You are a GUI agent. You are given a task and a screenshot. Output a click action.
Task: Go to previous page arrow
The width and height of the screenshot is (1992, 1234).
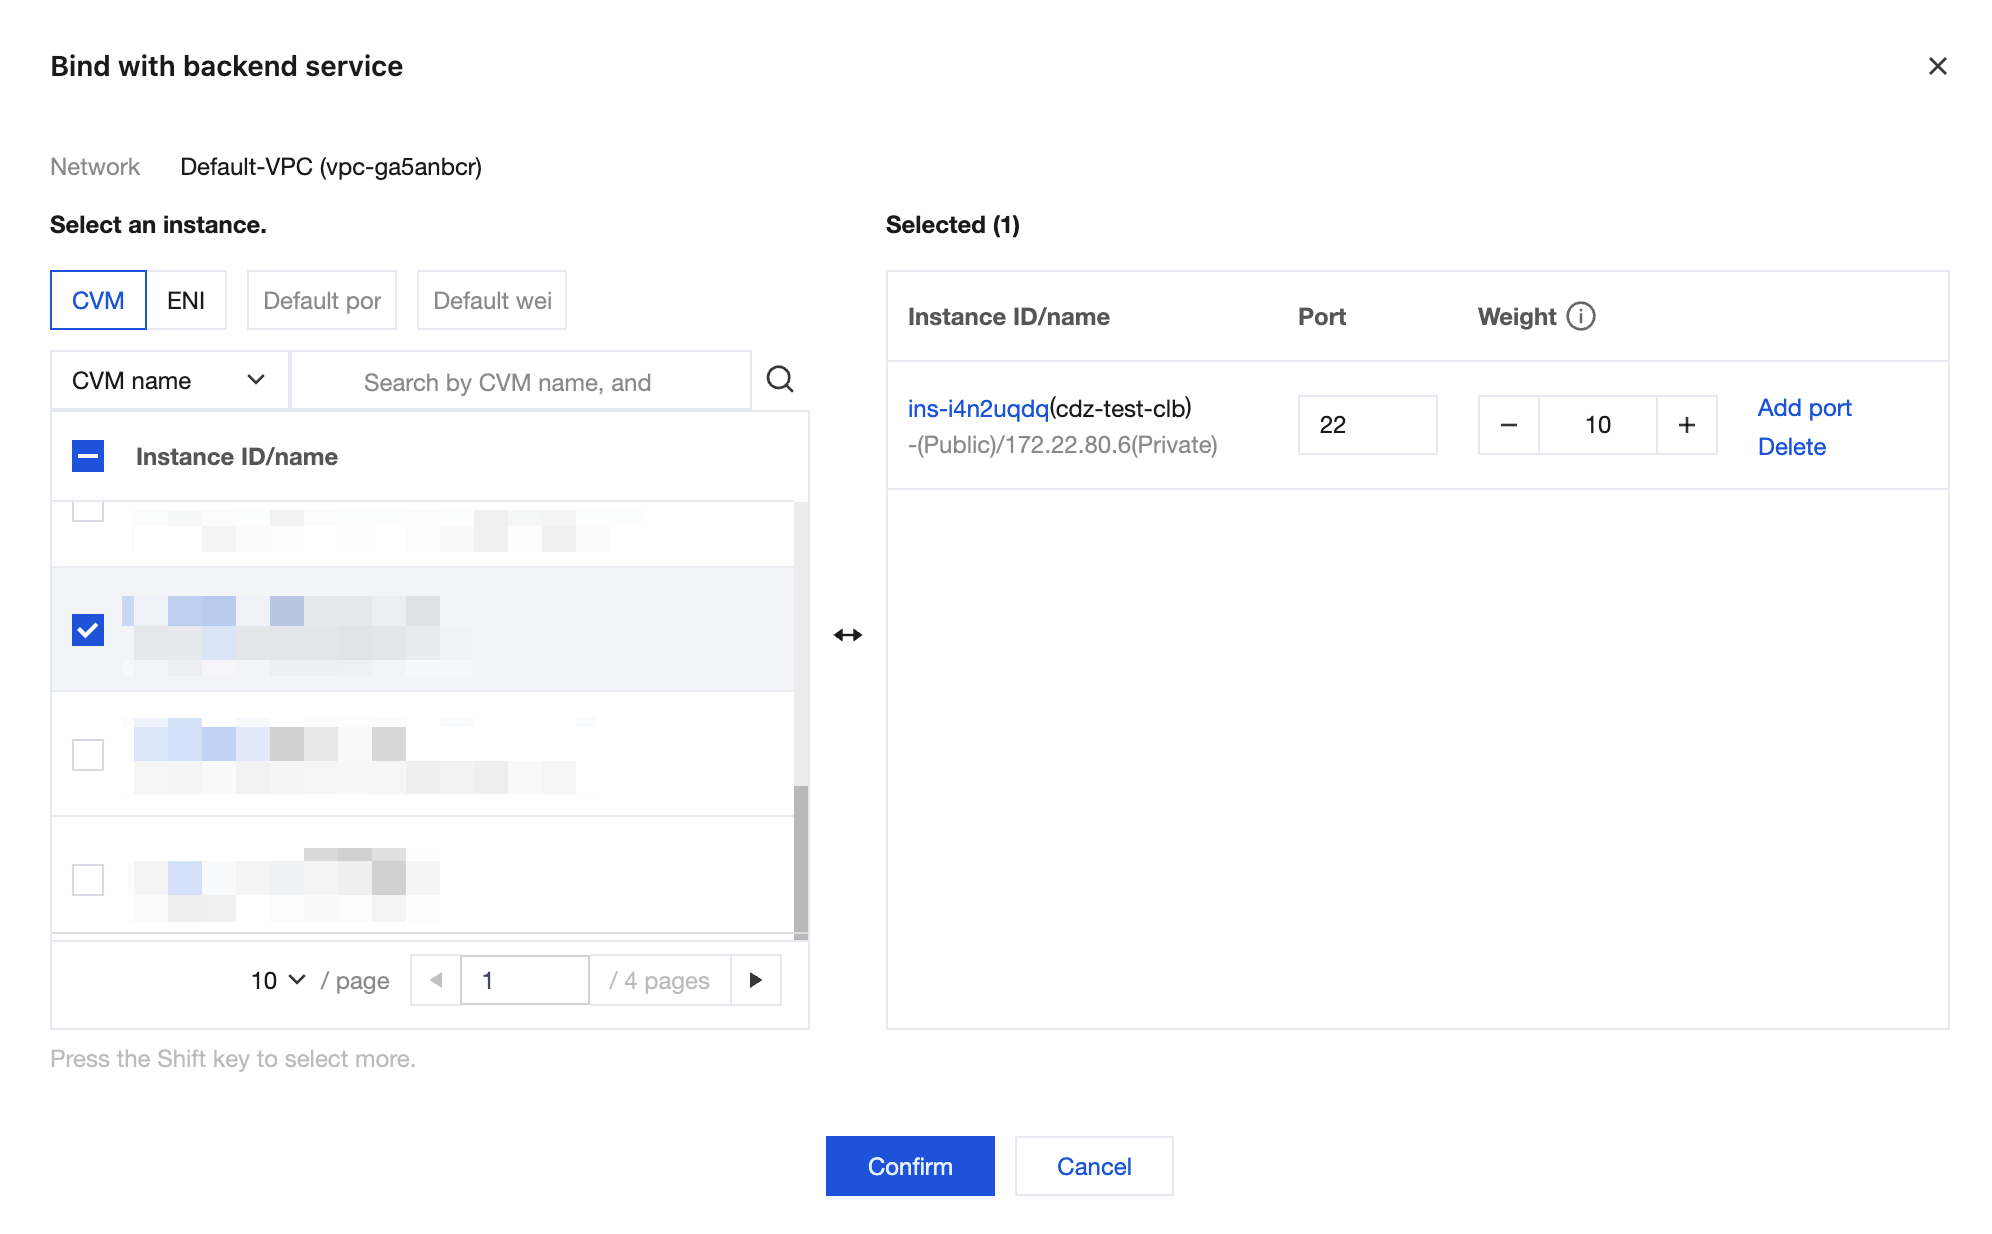(436, 980)
